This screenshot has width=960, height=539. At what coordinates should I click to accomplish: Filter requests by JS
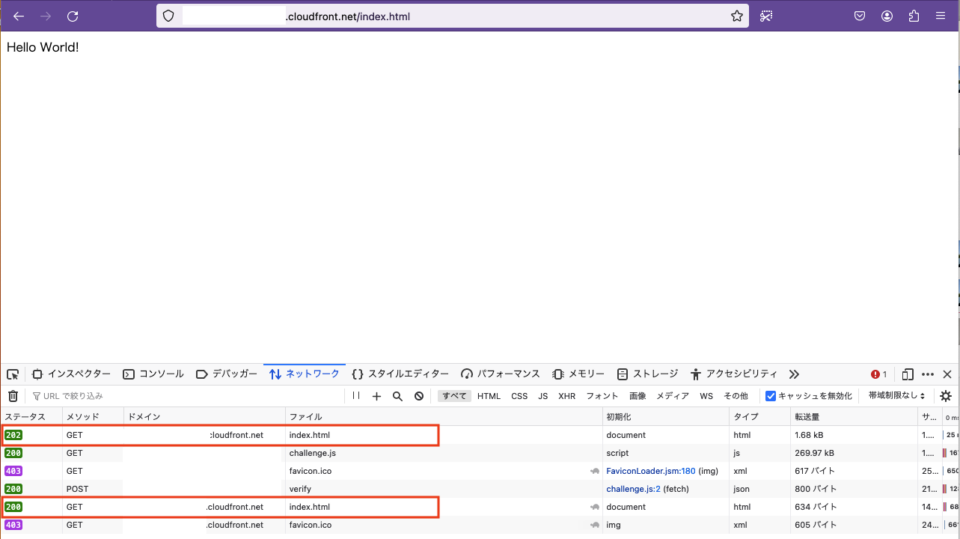[543, 396]
